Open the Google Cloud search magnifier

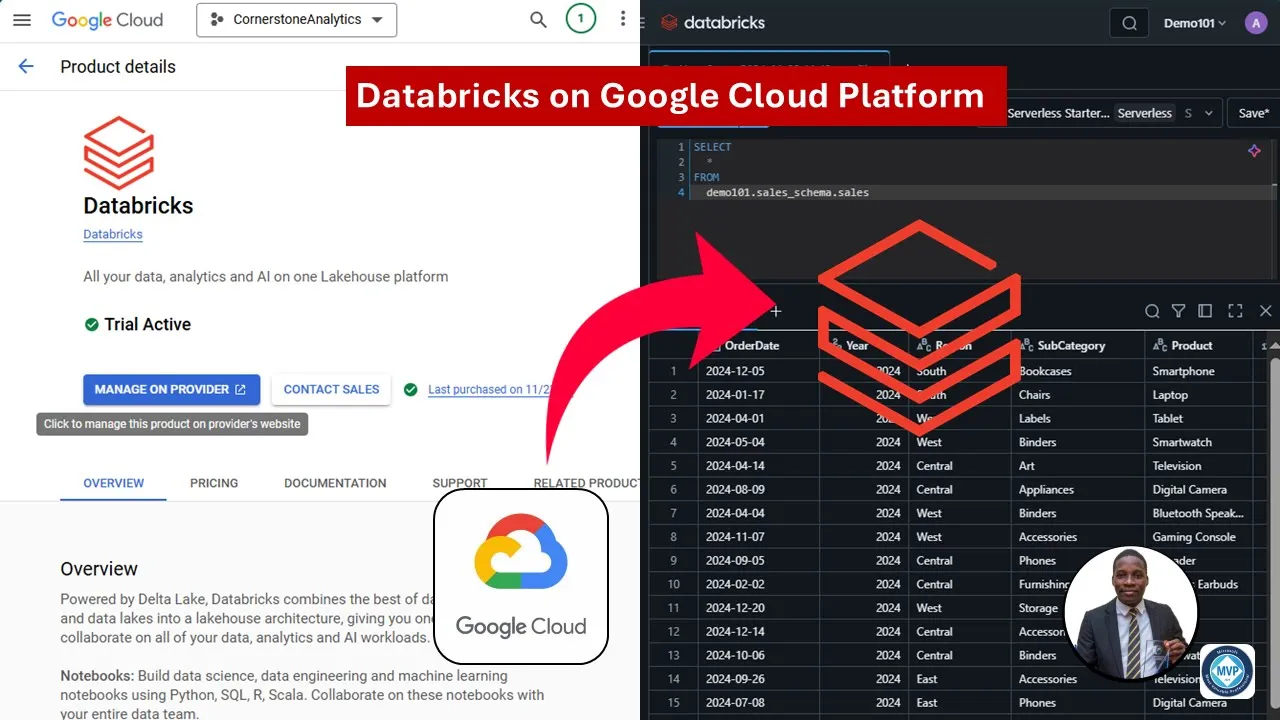click(538, 20)
